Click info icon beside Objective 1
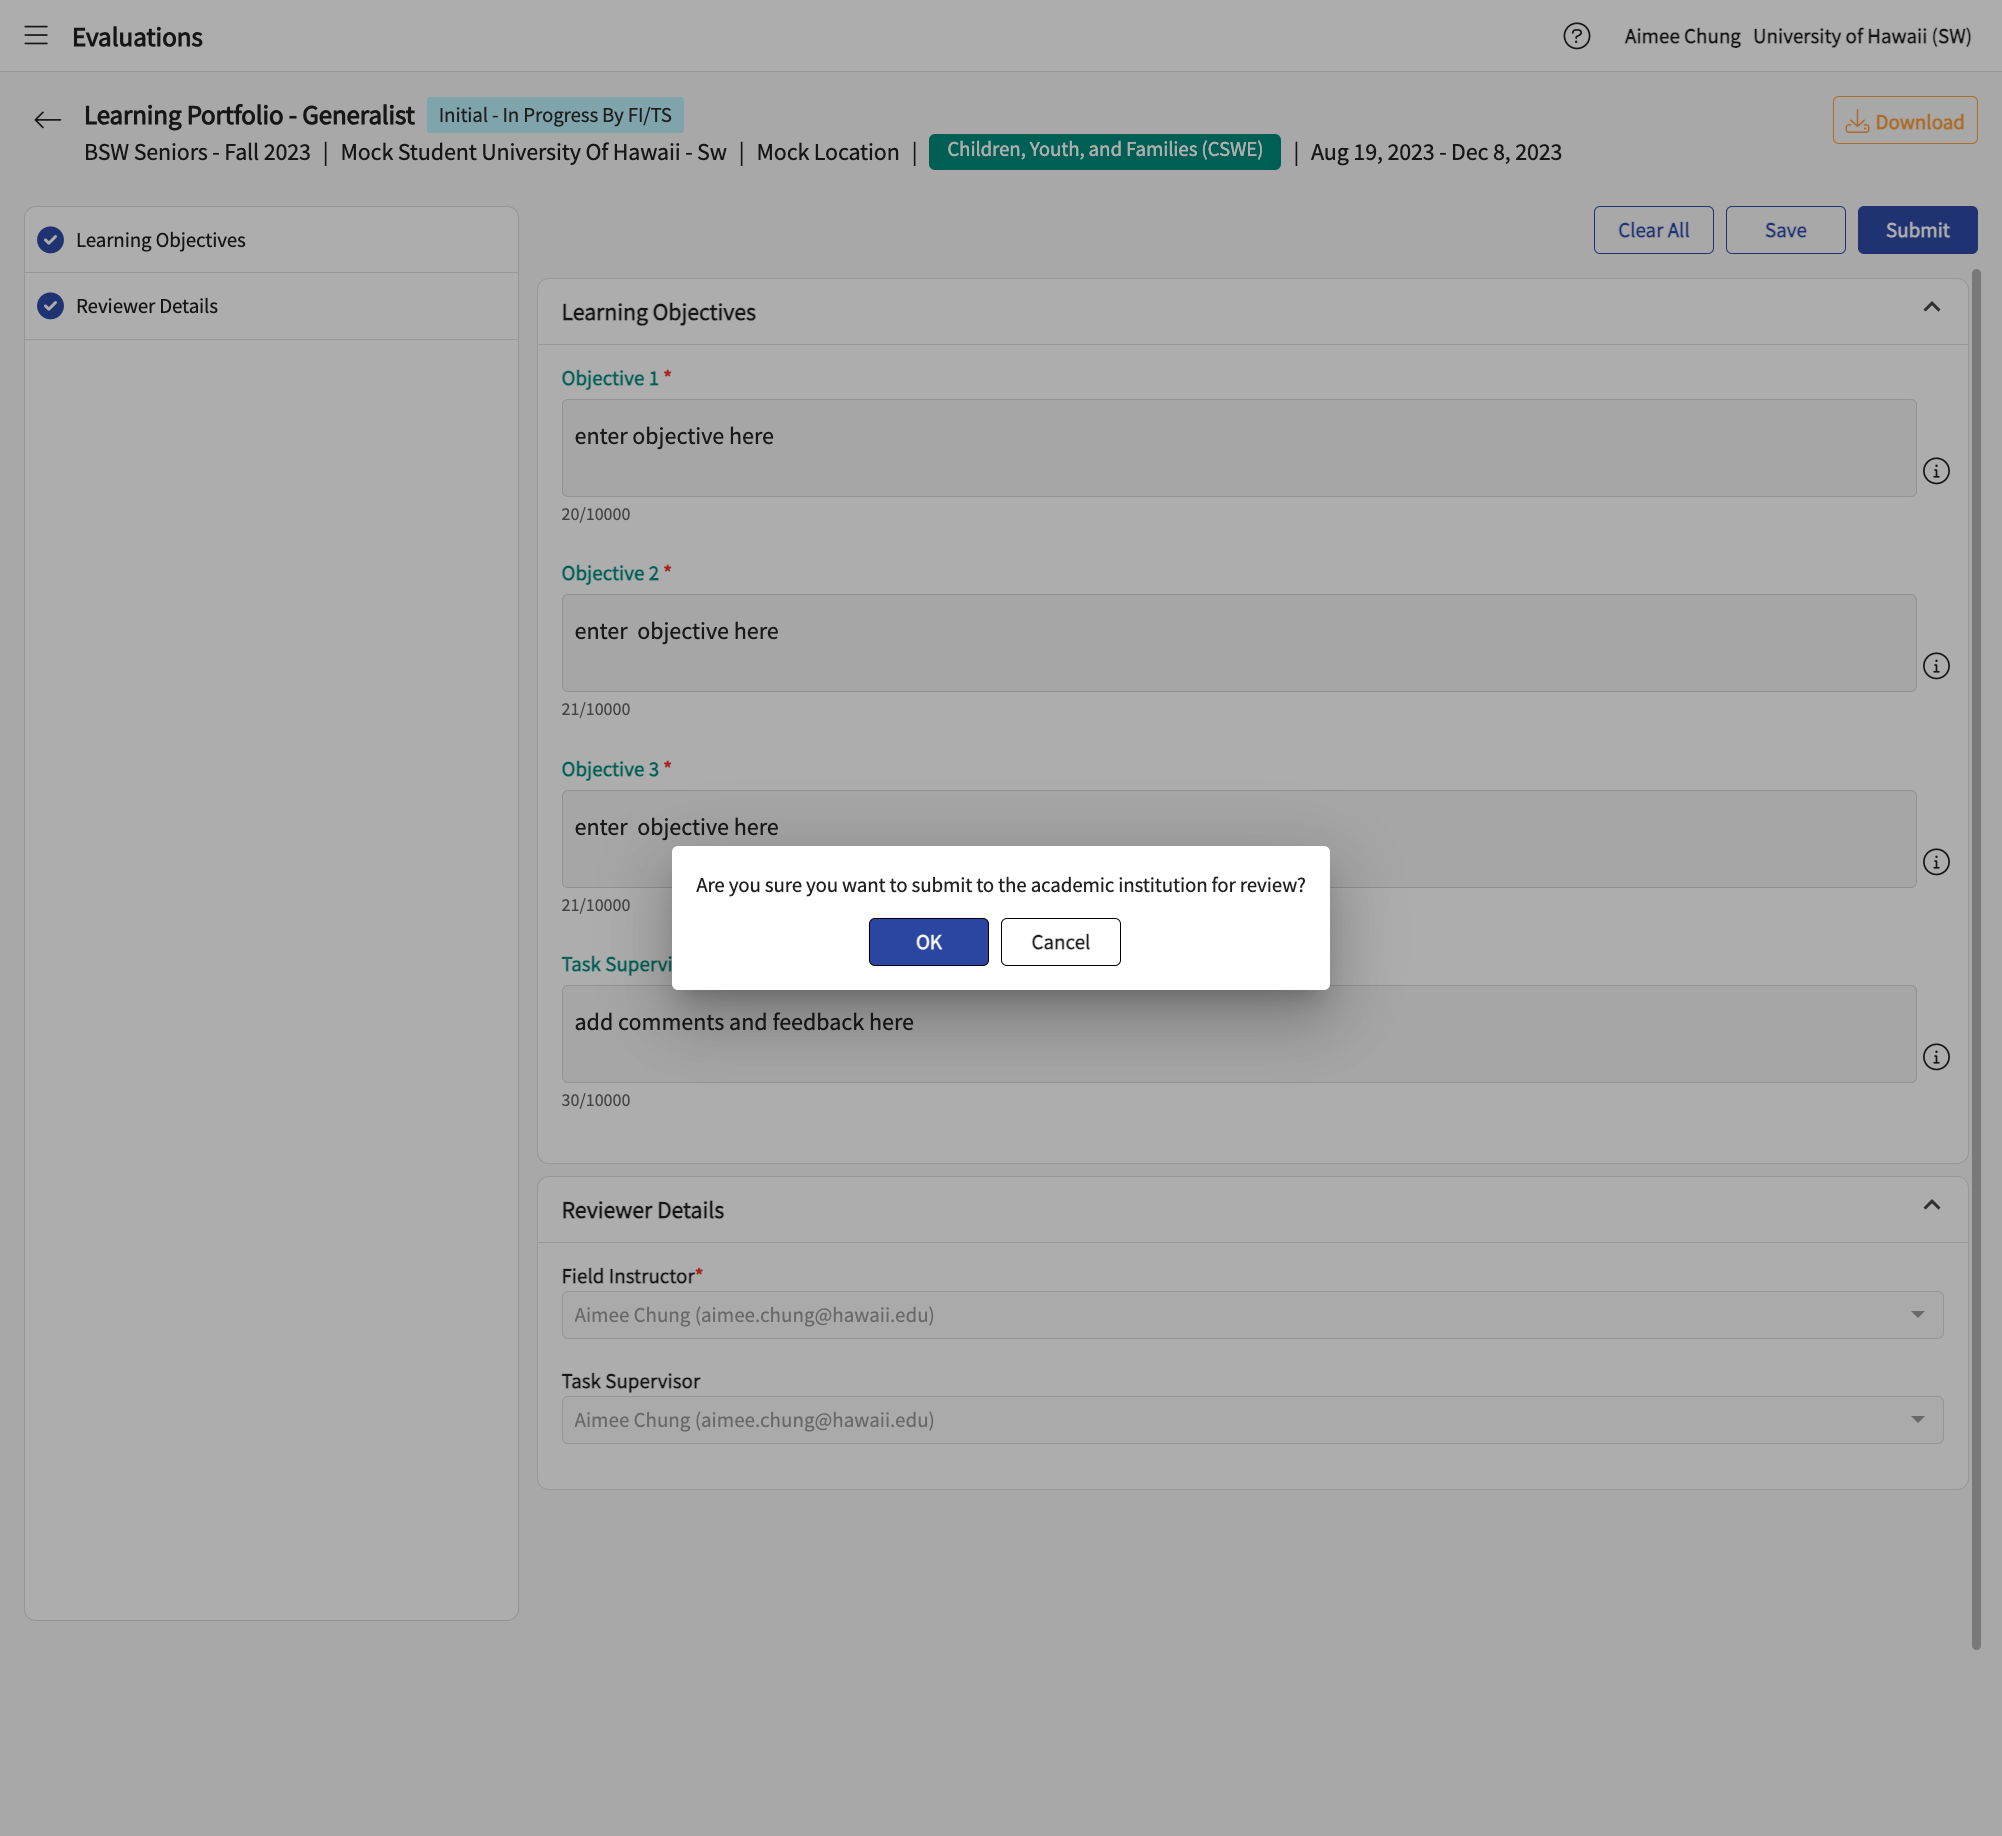This screenshot has width=2002, height=1836. pyautogui.click(x=1936, y=471)
